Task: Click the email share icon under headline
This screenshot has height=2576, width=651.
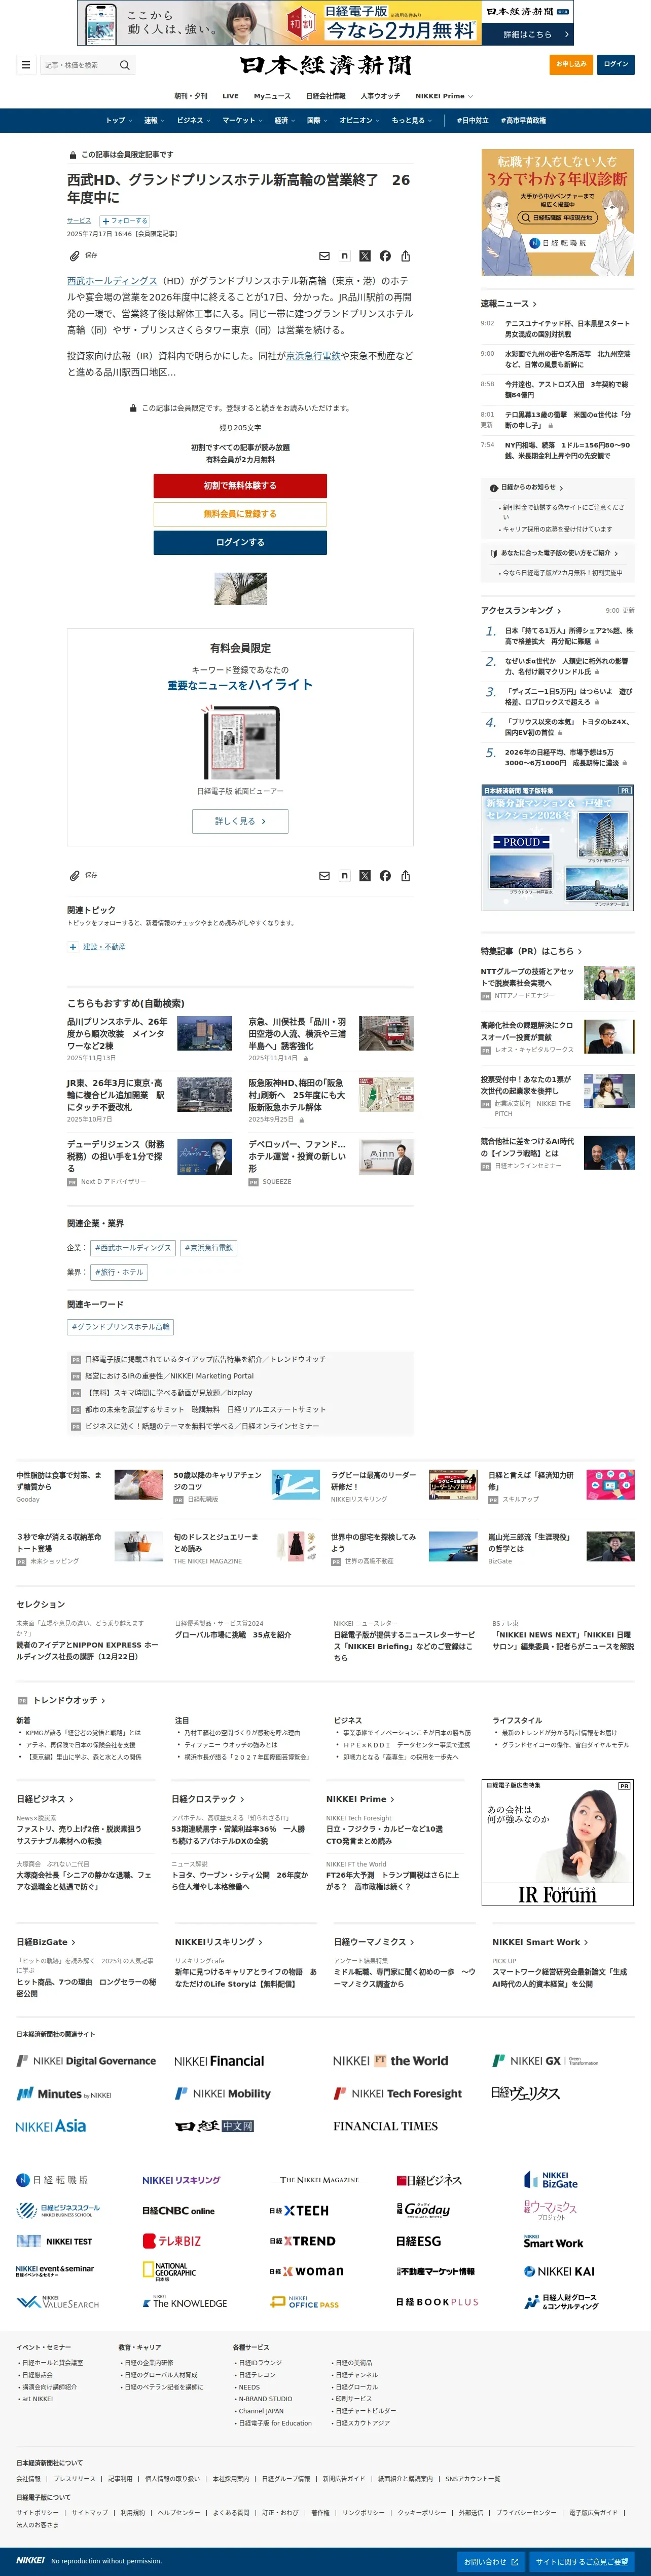Action: [324, 256]
